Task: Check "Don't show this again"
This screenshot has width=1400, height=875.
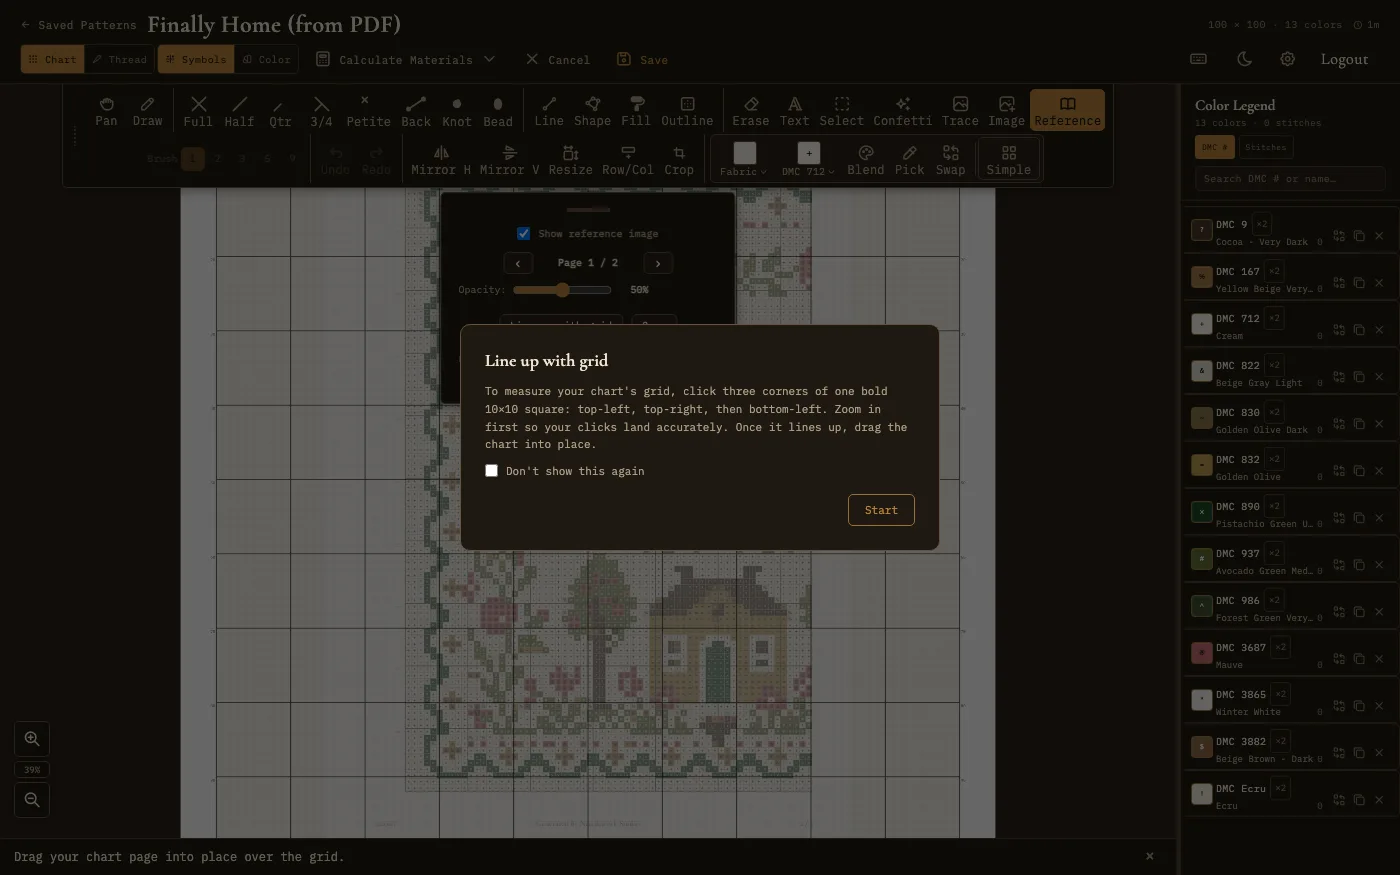Action: [491, 471]
